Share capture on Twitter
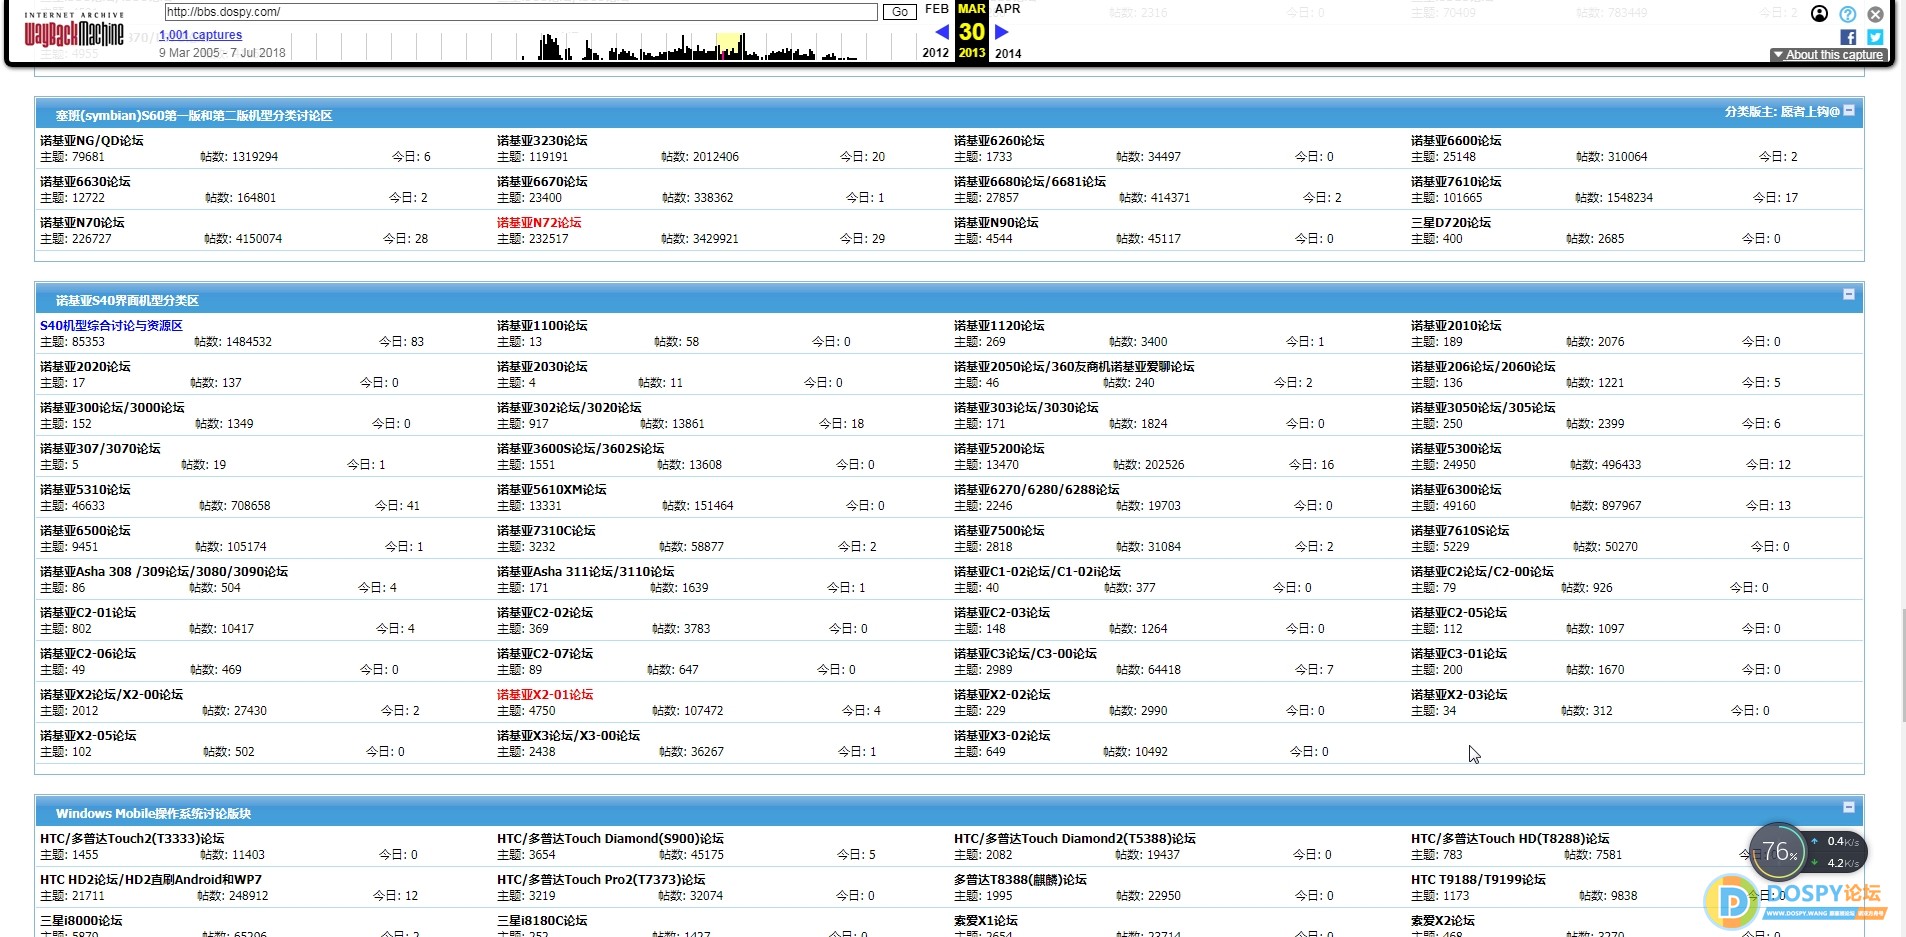 [x=1875, y=37]
